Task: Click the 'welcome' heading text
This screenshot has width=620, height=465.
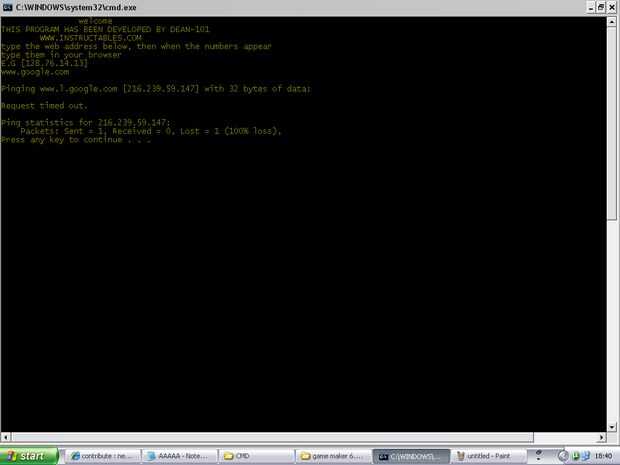Action: tap(95, 21)
